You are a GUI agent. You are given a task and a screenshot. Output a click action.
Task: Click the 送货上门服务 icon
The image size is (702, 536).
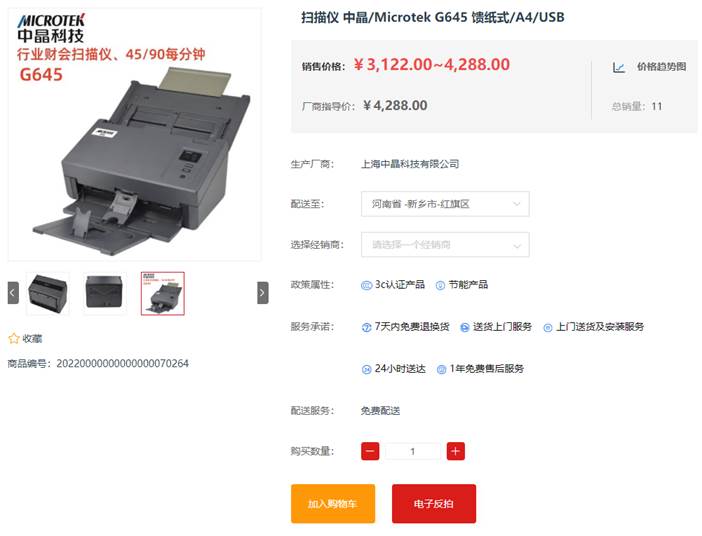[x=465, y=327]
